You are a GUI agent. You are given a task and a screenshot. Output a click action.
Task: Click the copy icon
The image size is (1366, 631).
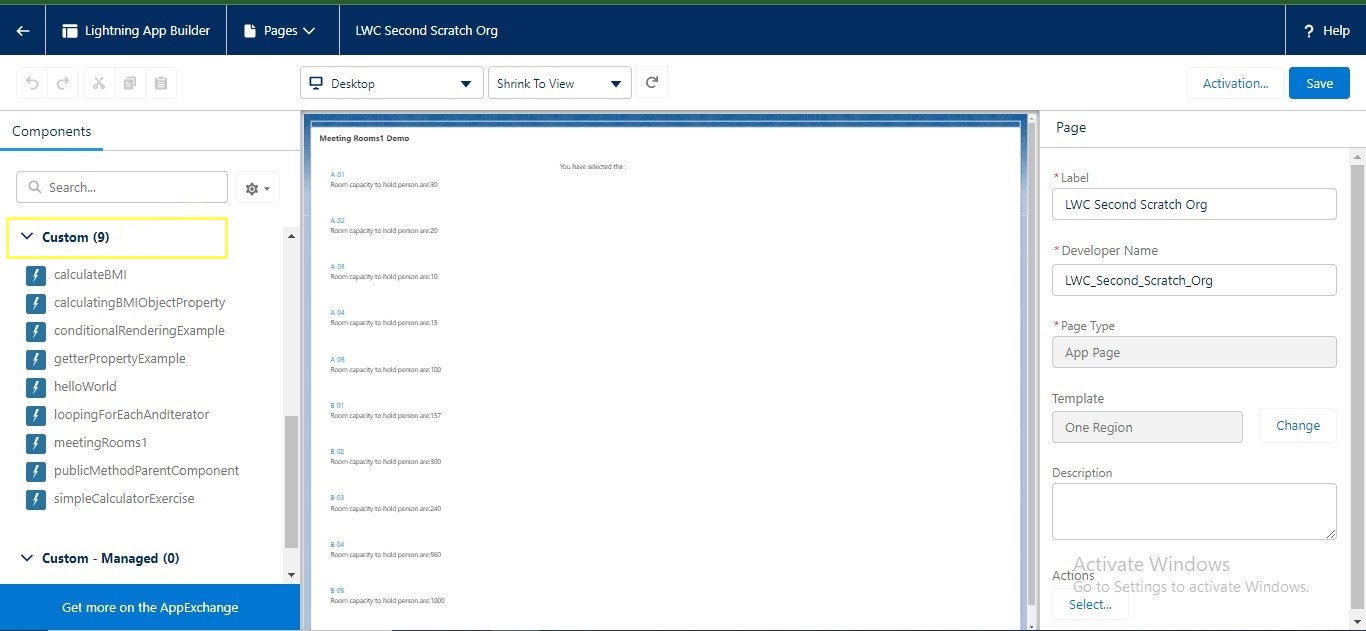tap(129, 83)
